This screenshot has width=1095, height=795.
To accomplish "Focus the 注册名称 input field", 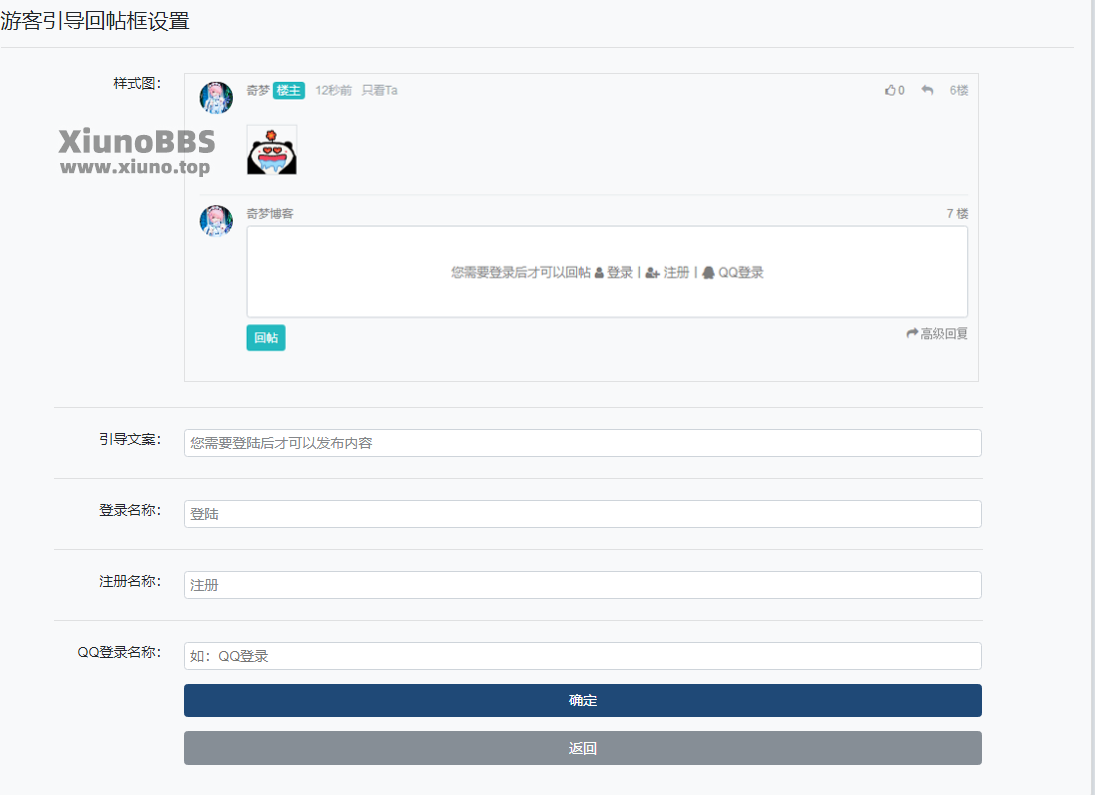I will tap(582, 585).
